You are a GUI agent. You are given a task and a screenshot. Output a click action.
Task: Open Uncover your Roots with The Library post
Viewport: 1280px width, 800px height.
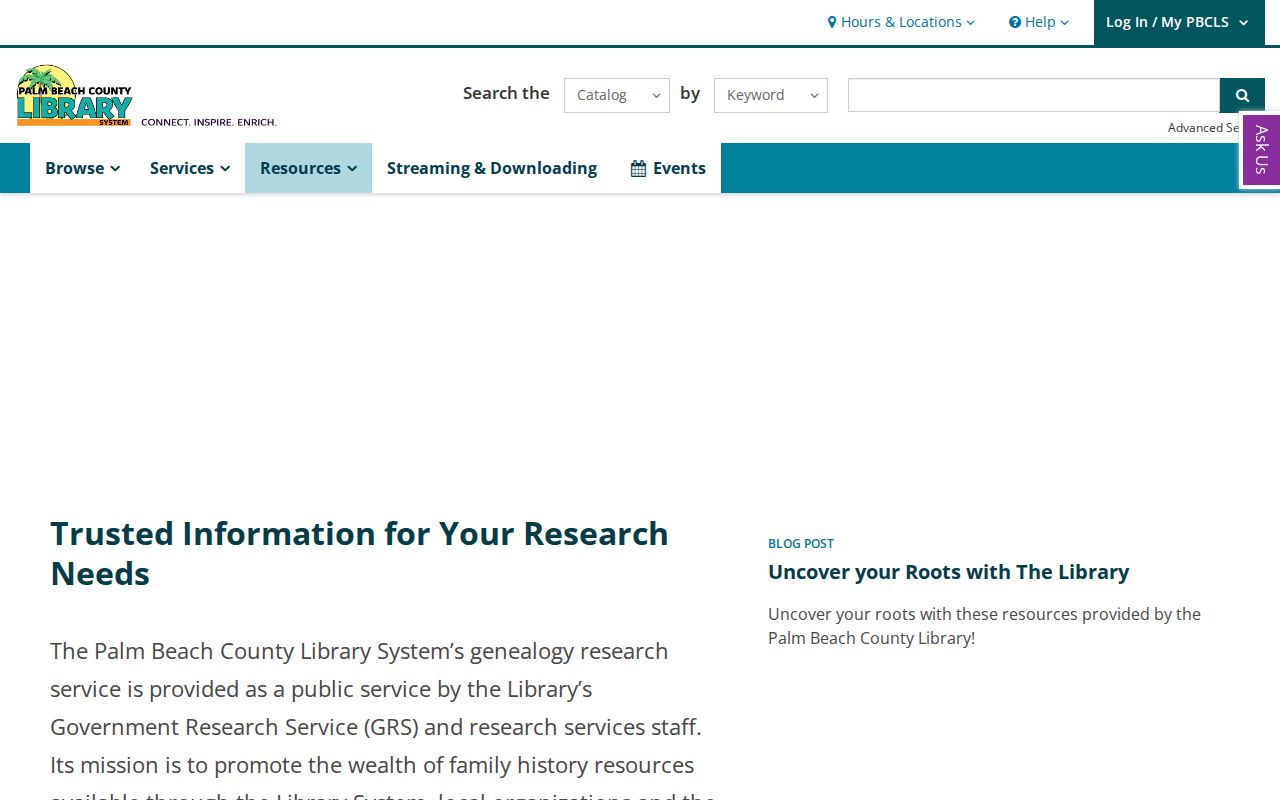point(948,572)
